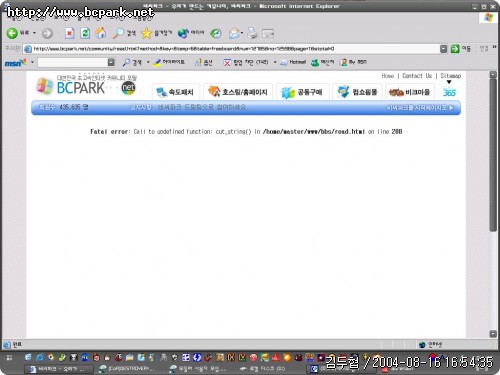Click the vertical scrollbar thumb
This screenshot has width=500, height=375.
coord(493,155)
